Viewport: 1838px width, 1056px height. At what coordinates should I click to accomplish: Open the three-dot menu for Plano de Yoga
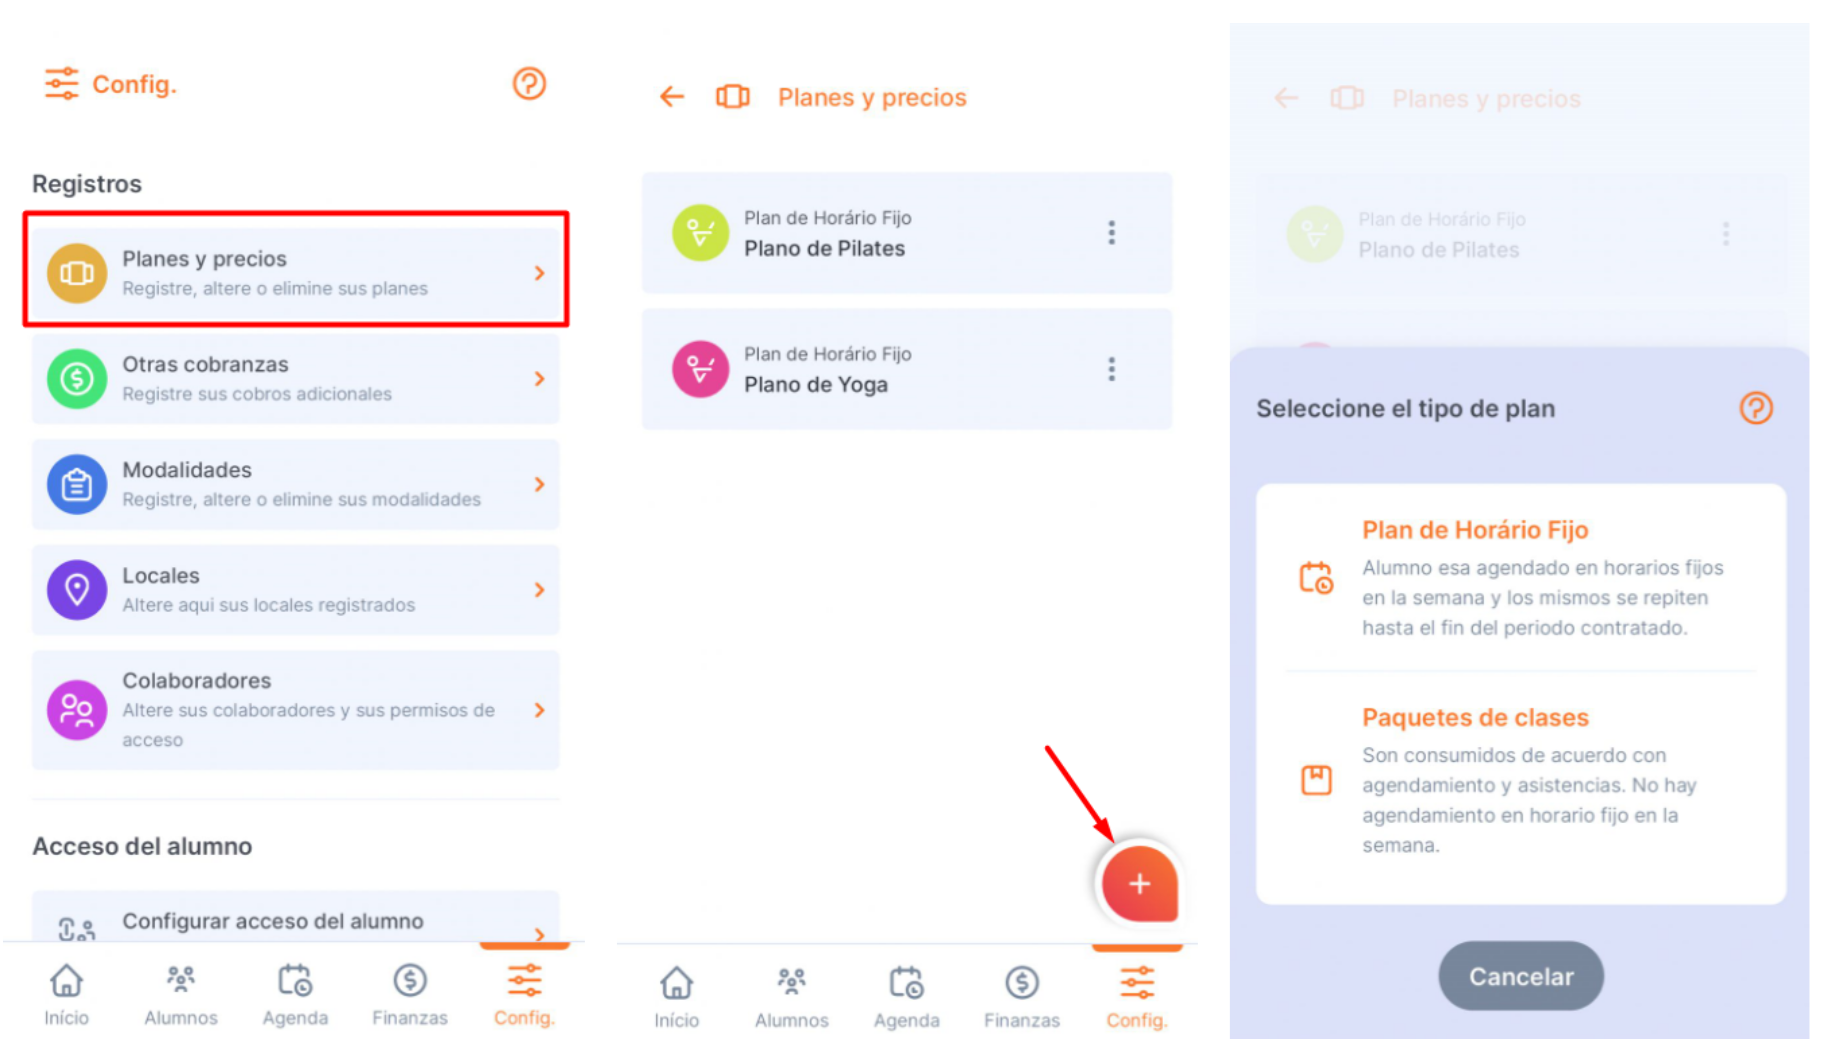[x=1111, y=370]
